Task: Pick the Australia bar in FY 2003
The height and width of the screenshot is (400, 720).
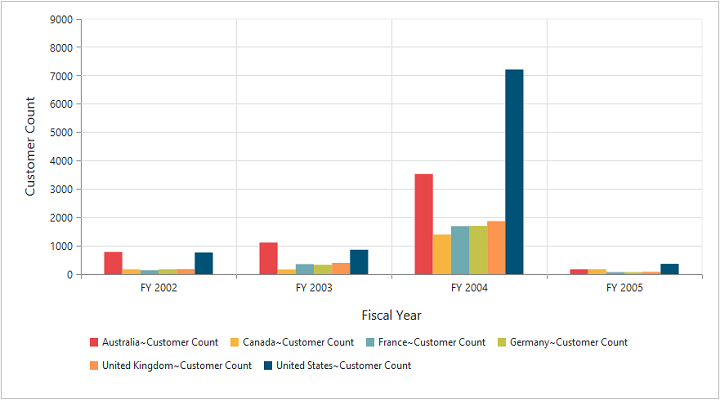Action: pyautogui.click(x=268, y=258)
